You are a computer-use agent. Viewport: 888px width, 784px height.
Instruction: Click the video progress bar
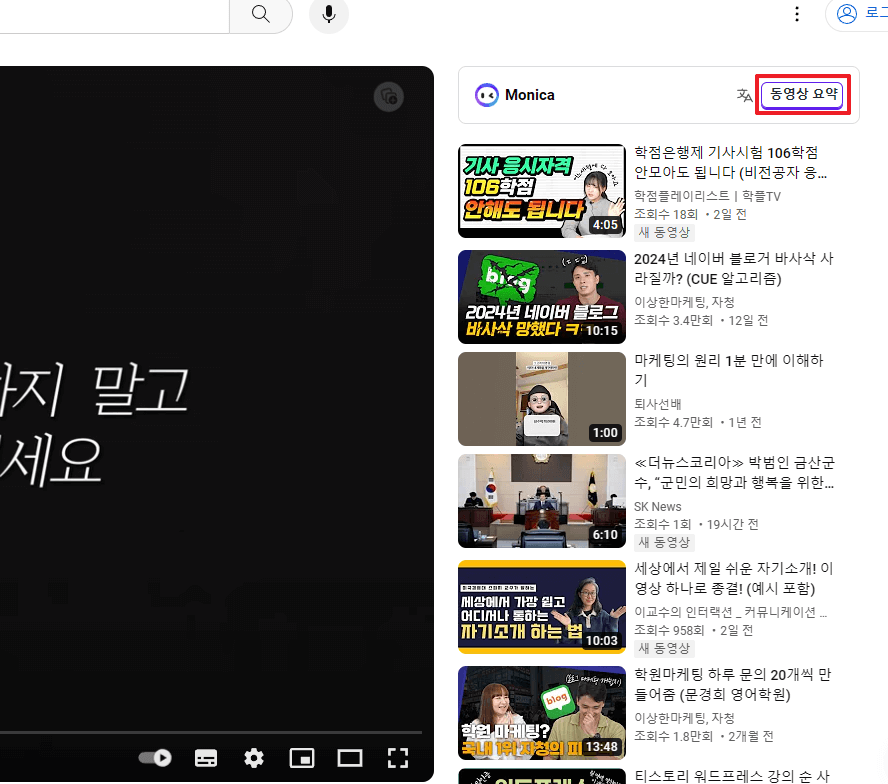coord(215,733)
